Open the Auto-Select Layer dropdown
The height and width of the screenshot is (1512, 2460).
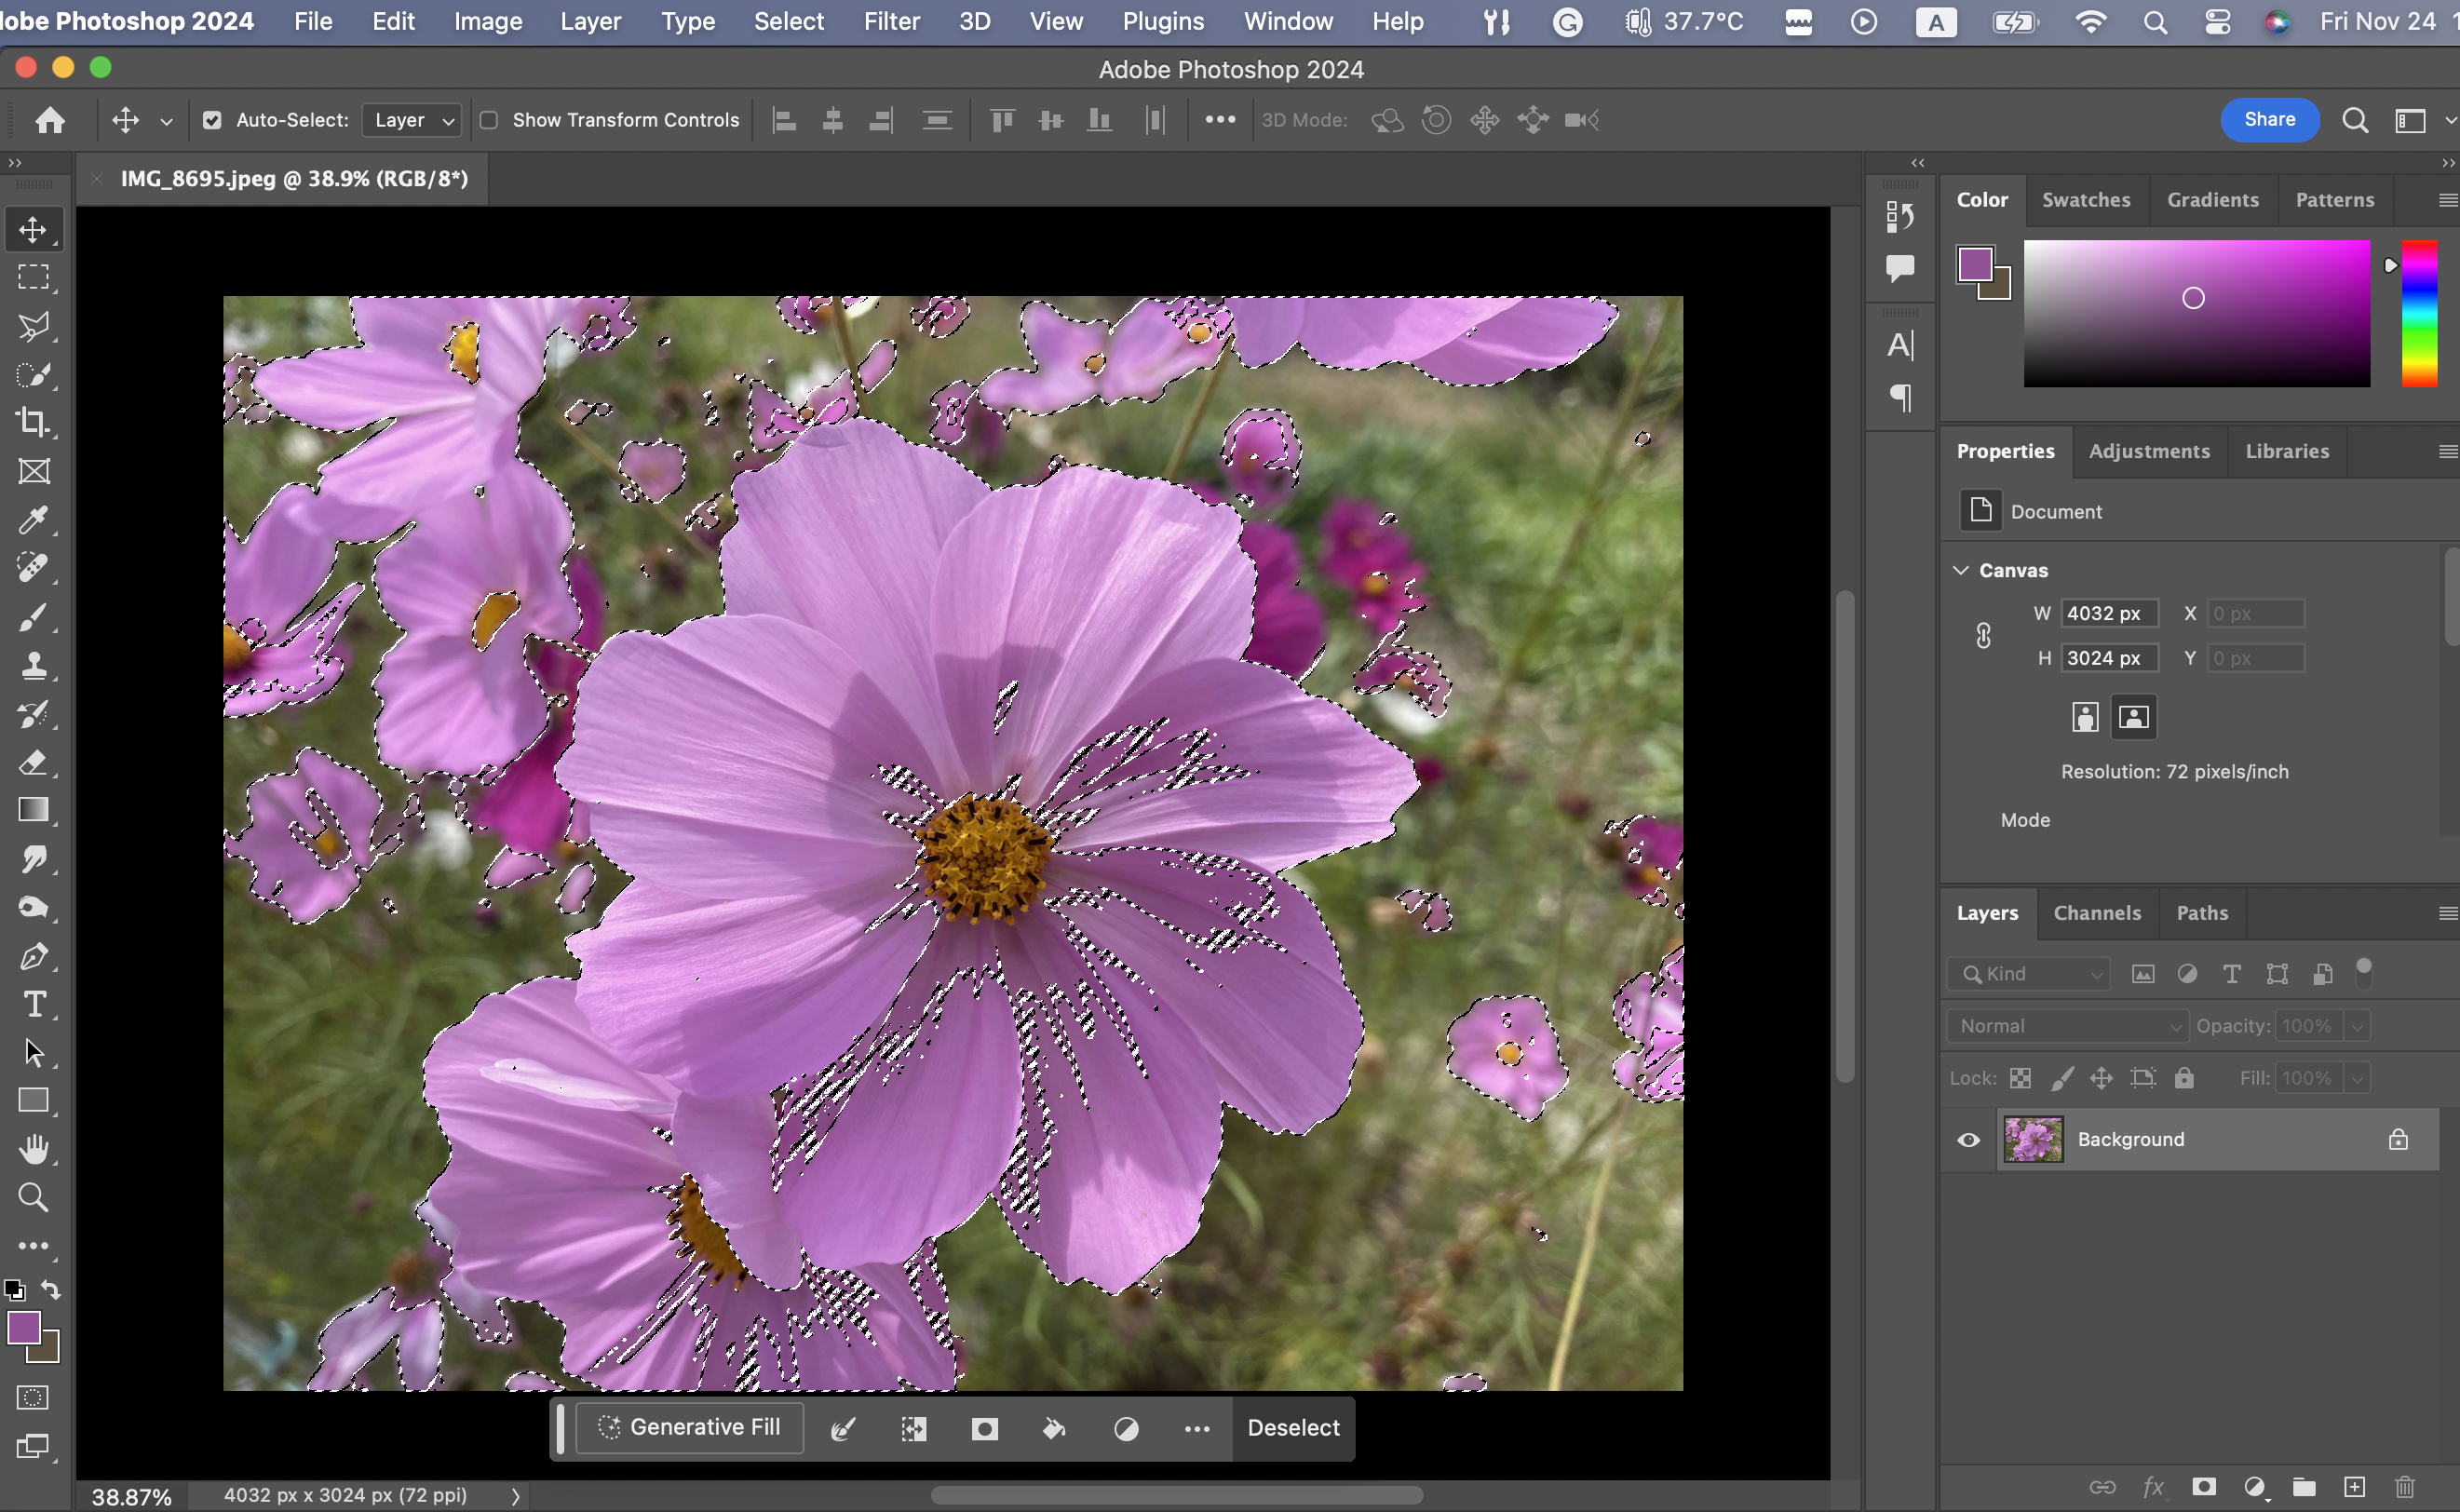[x=412, y=120]
